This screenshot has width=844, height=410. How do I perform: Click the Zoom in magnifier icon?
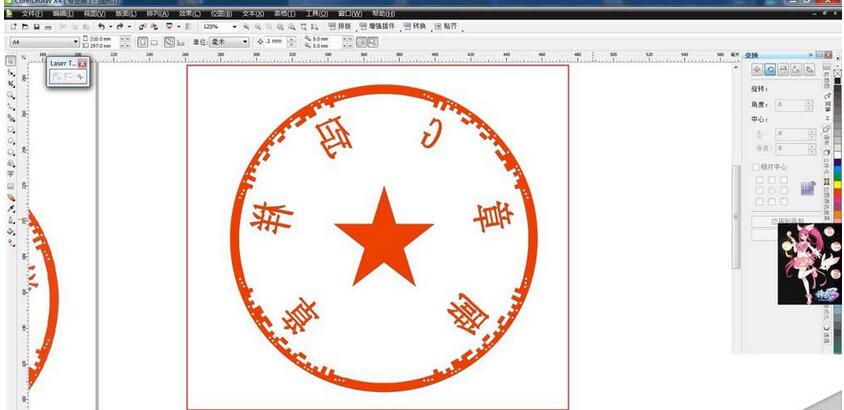(246, 26)
